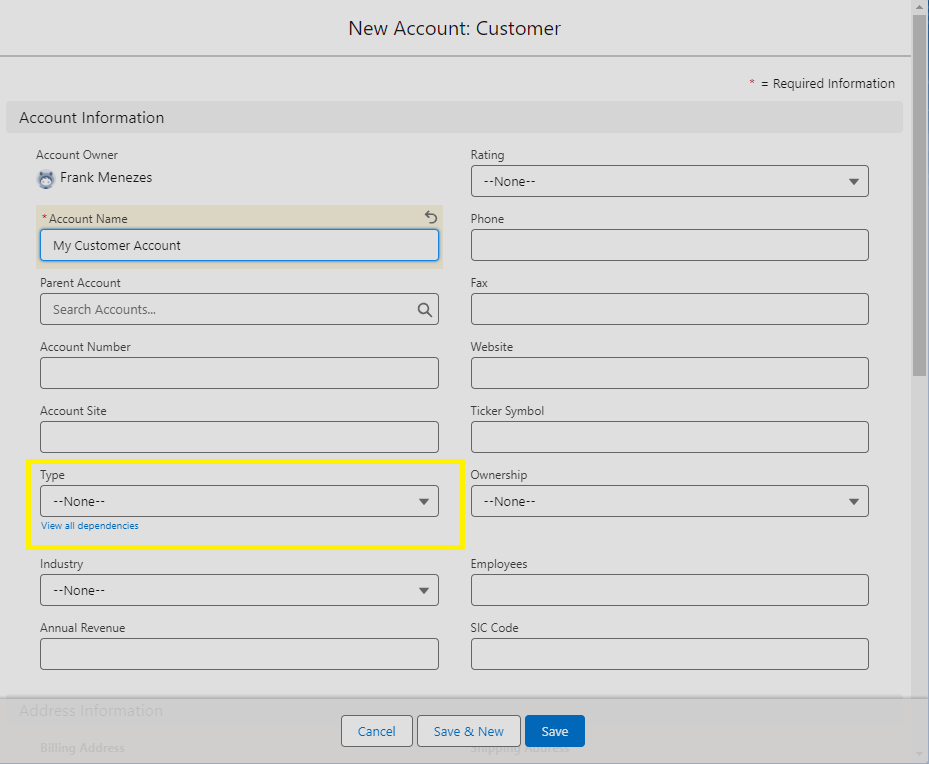Click the Account Number input field

pyautogui.click(x=239, y=373)
